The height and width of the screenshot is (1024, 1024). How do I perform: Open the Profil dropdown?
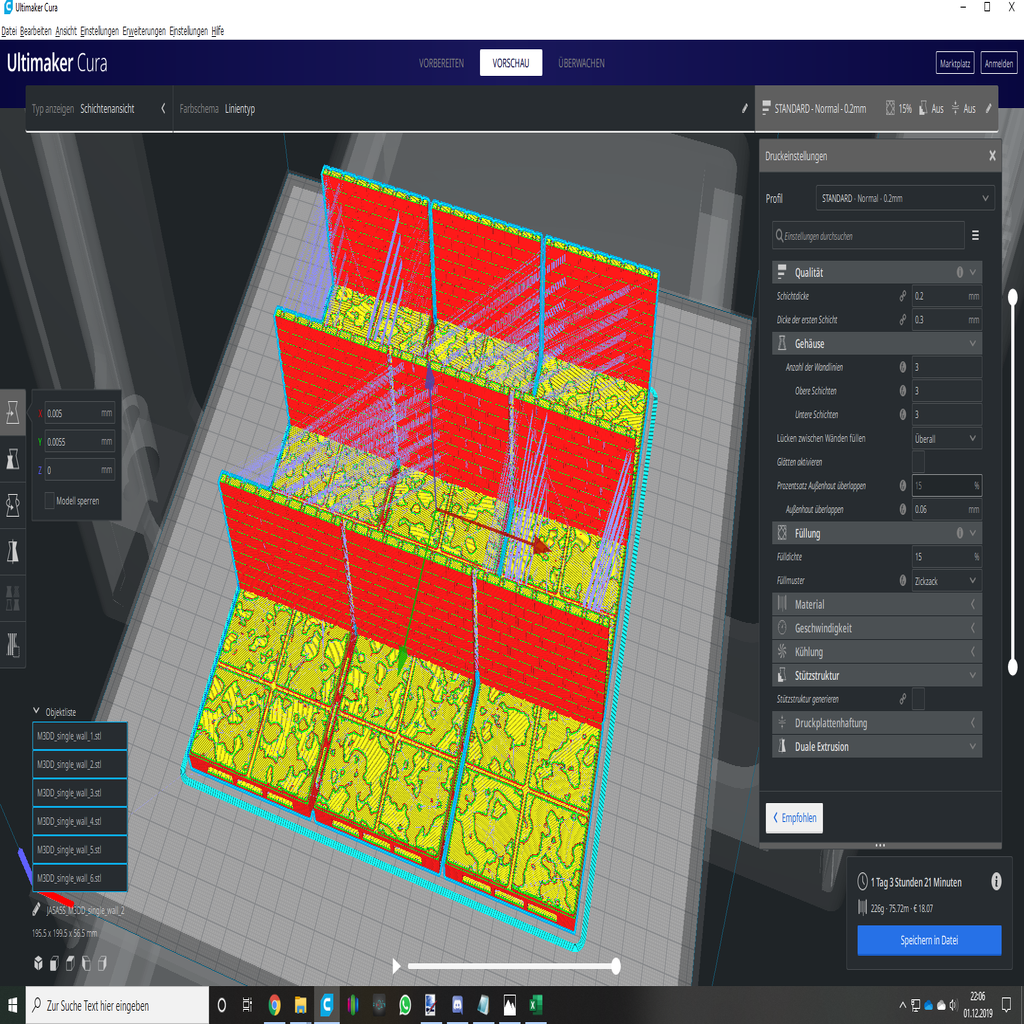pos(905,198)
